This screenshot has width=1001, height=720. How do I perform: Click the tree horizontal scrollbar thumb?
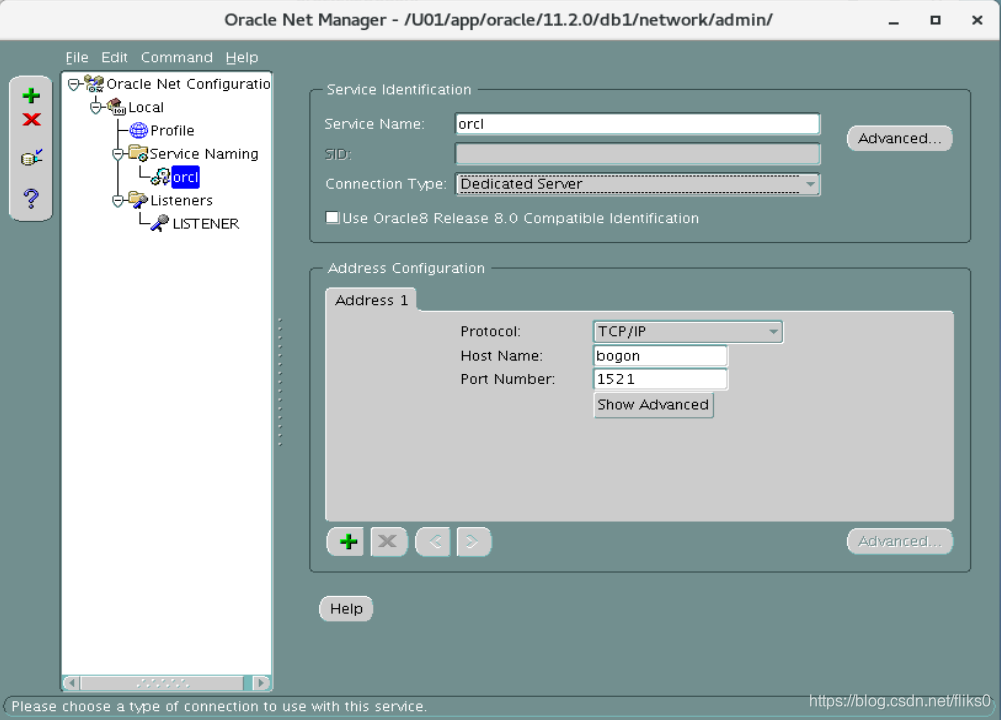[x=162, y=683]
